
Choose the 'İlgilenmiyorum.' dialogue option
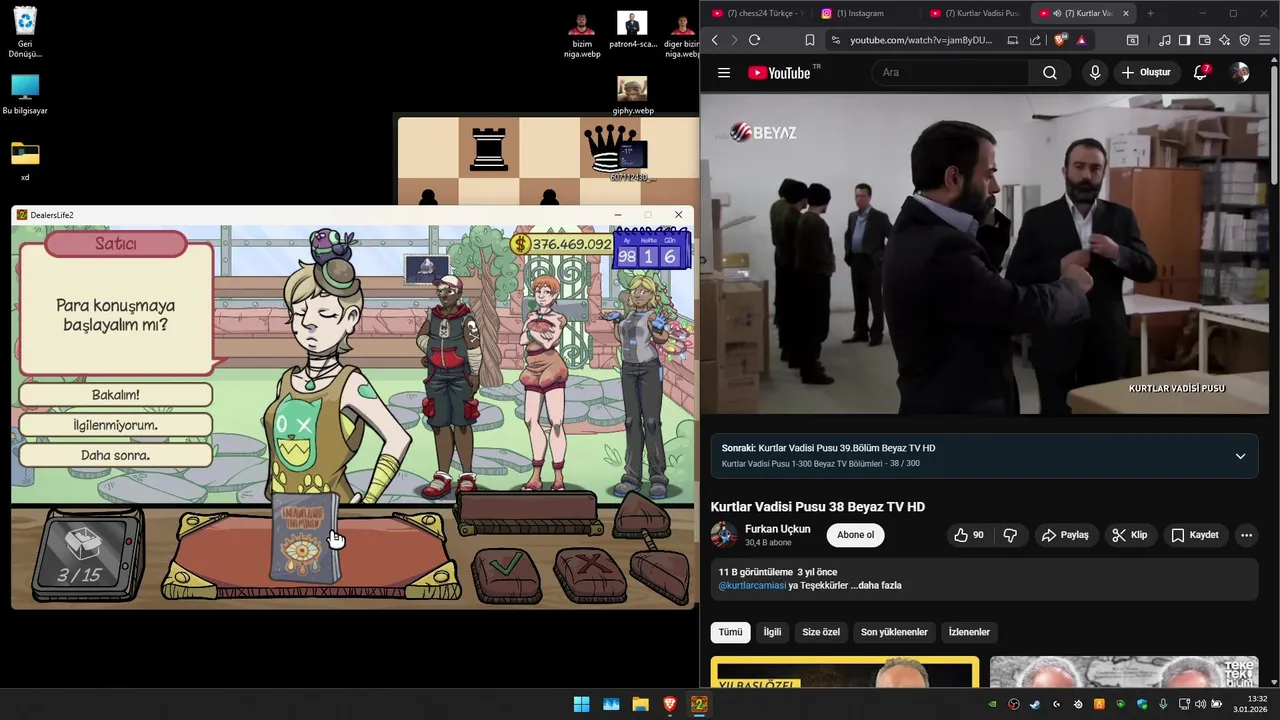tap(116, 425)
